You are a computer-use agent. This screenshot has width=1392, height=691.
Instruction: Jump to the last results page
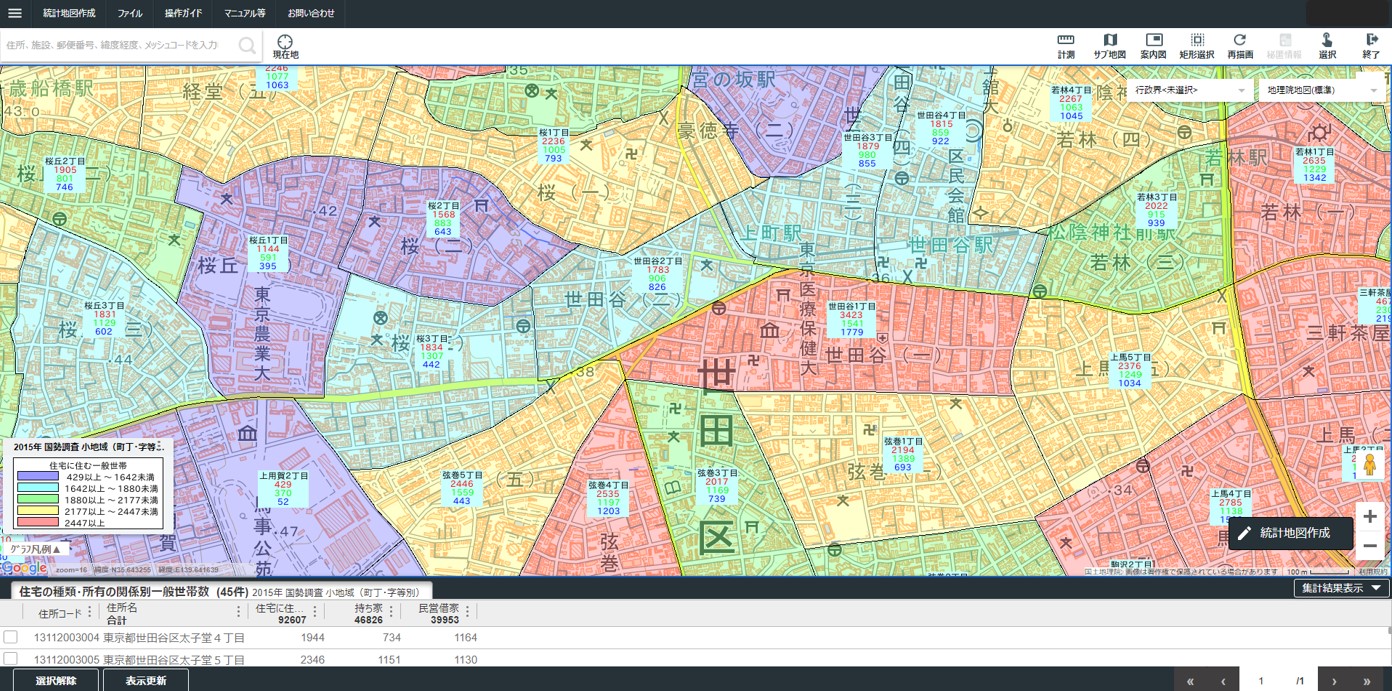coord(1367,681)
